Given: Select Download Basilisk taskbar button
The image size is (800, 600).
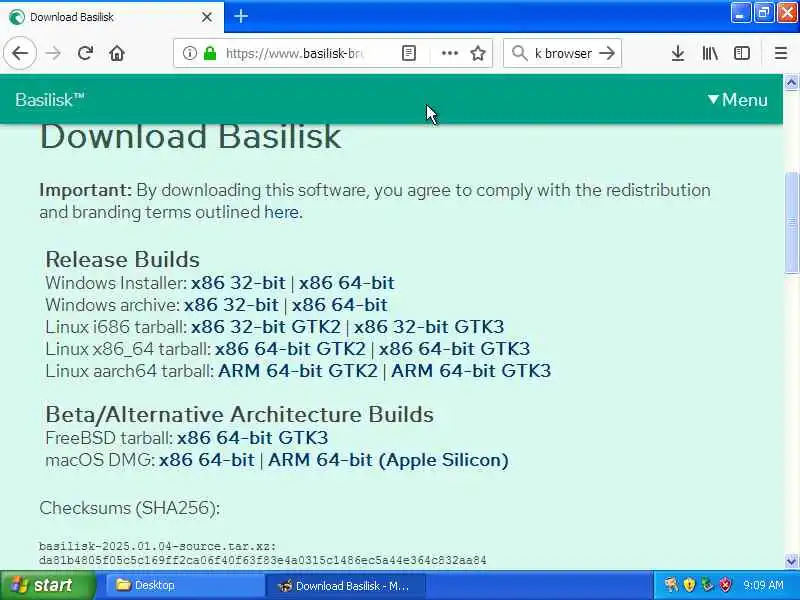Looking at the screenshot, I should pos(344,585).
